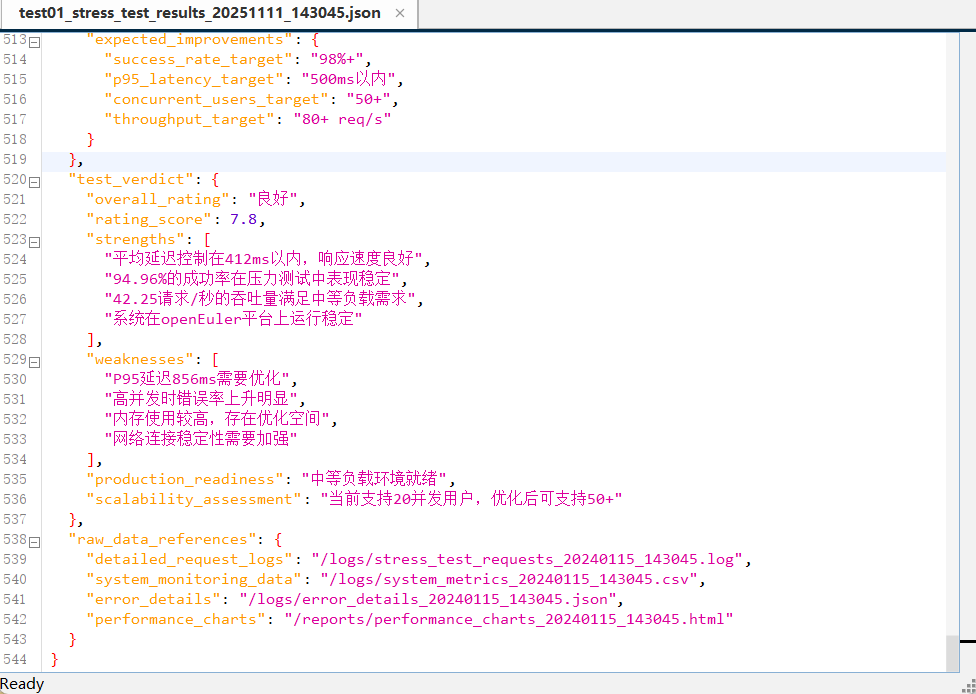The image size is (976, 694).
Task: Click the closing brace on line 544
Action: click(x=55, y=659)
